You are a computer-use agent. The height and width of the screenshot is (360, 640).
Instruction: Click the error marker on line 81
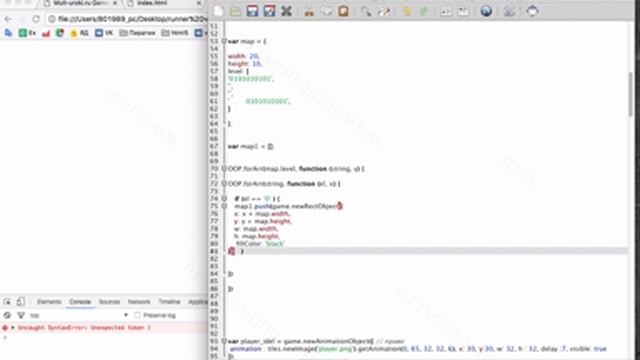pyautogui.click(x=231, y=251)
